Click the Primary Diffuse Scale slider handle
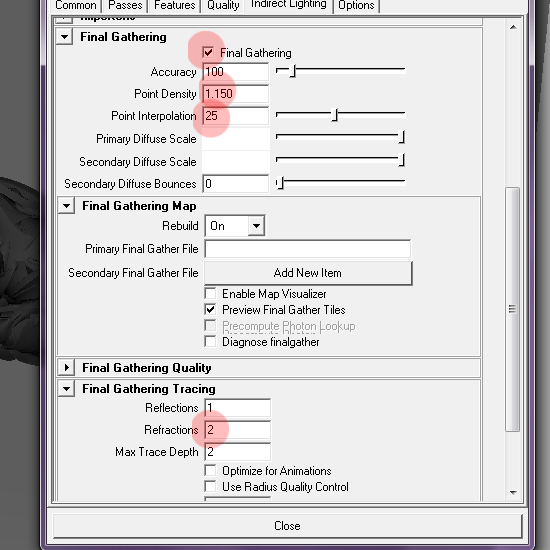The width and height of the screenshot is (550, 550). tap(402, 137)
